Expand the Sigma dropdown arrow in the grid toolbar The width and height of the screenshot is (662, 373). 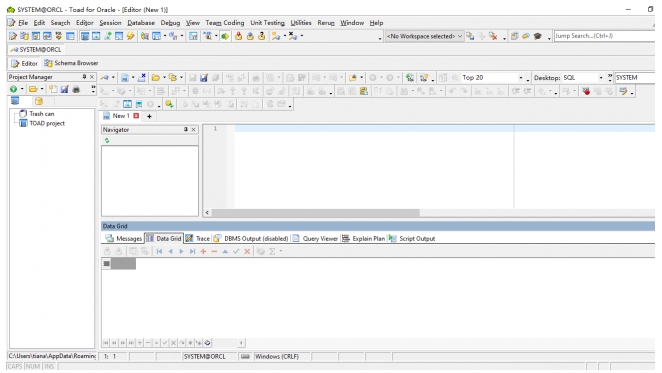tap(281, 251)
